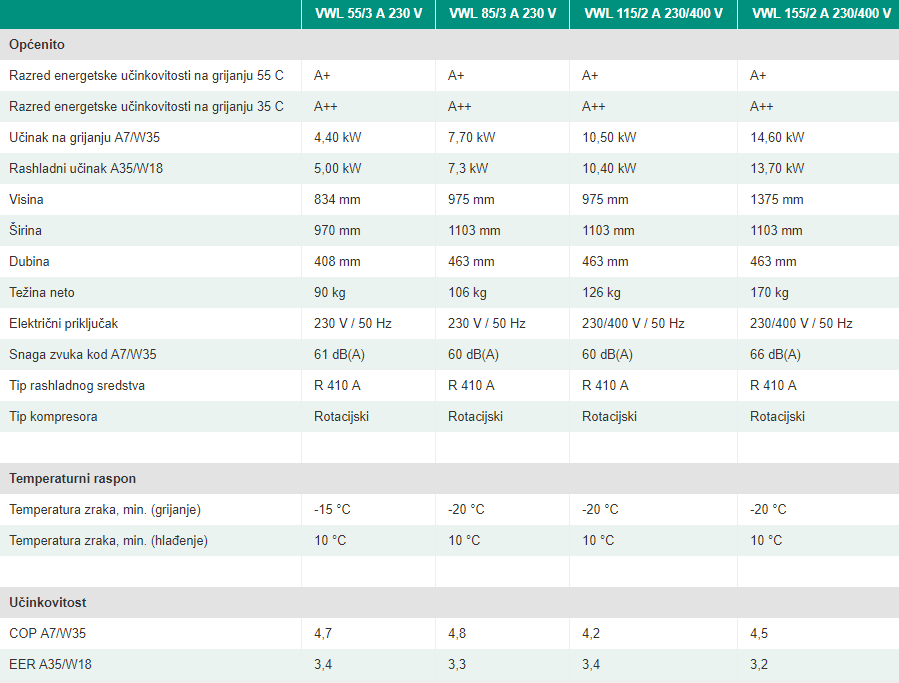Click the COP A7/W35 row label

pos(48,634)
